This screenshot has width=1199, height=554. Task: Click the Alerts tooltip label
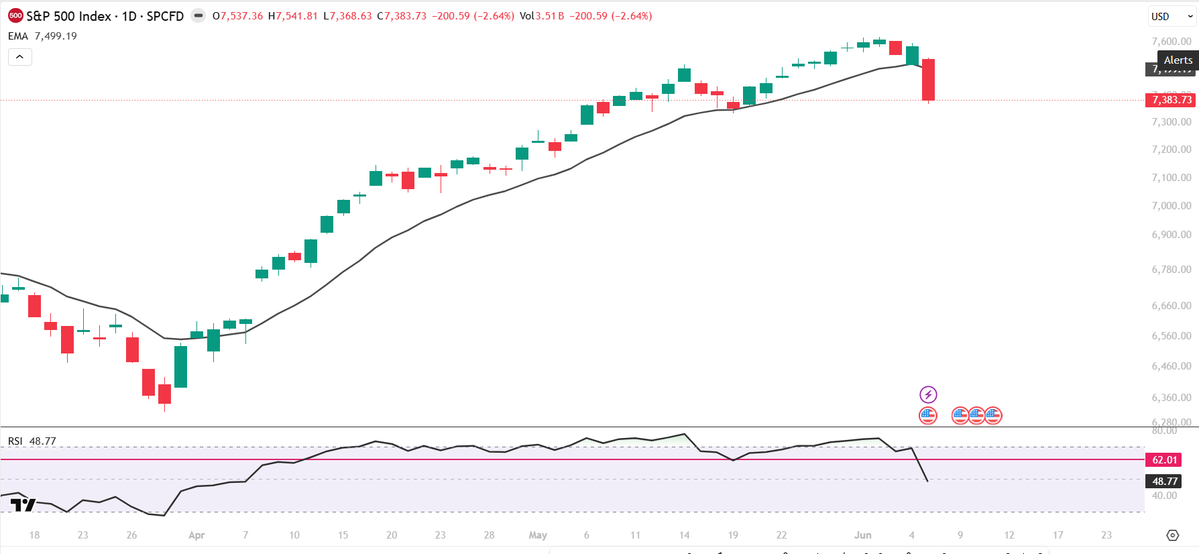[1177, 60]
